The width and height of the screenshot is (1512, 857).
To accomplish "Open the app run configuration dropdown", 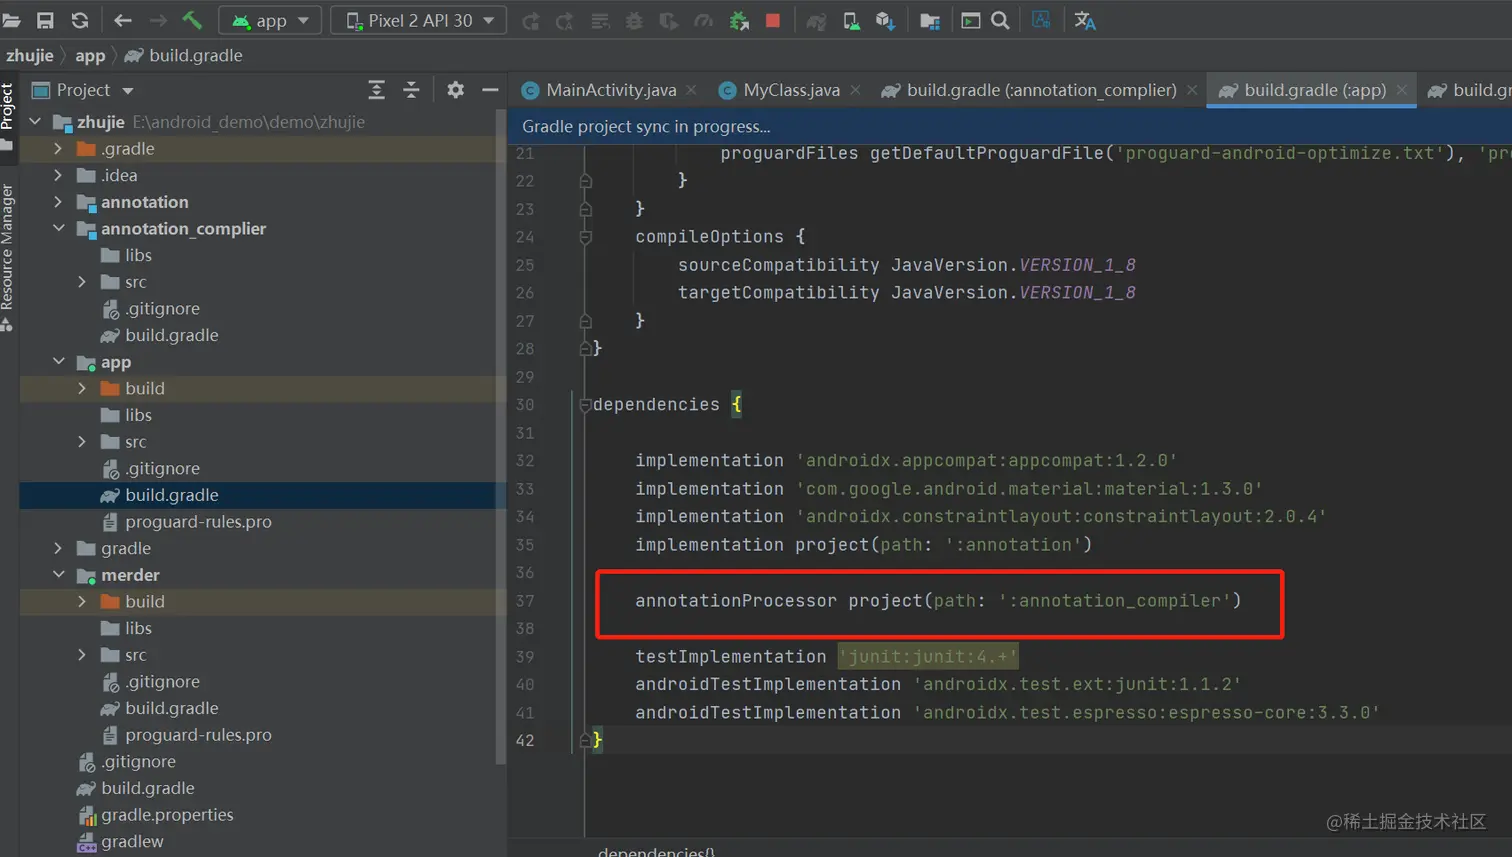I will [x=271, y=20].
